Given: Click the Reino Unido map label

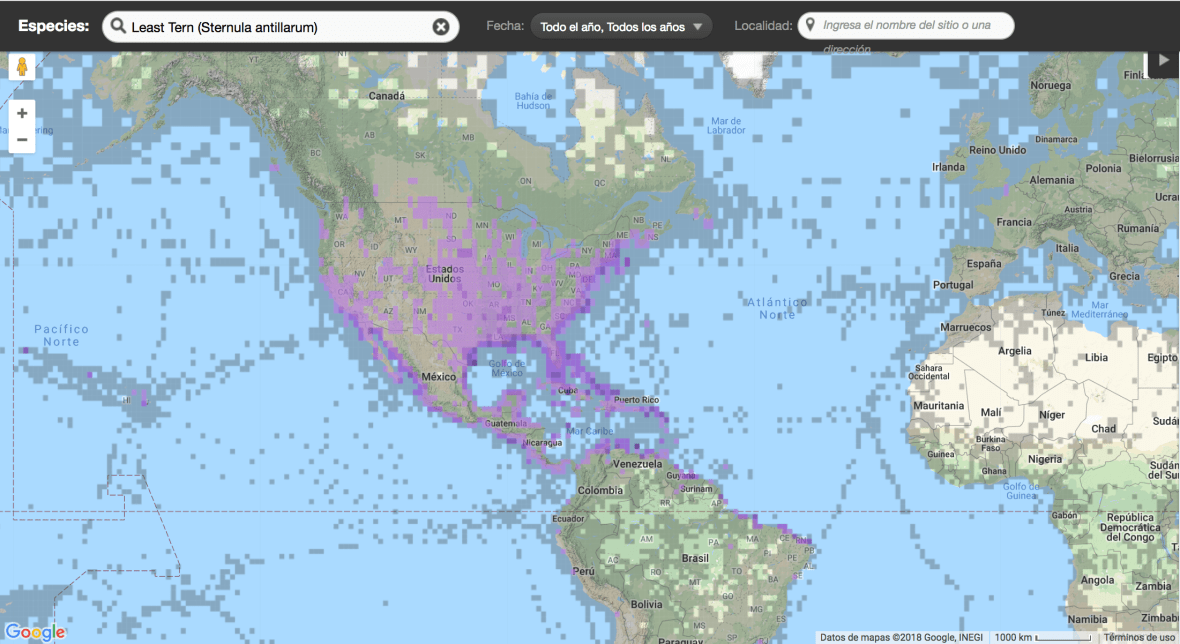Looking at the screenshot, I should click(998, 150).
